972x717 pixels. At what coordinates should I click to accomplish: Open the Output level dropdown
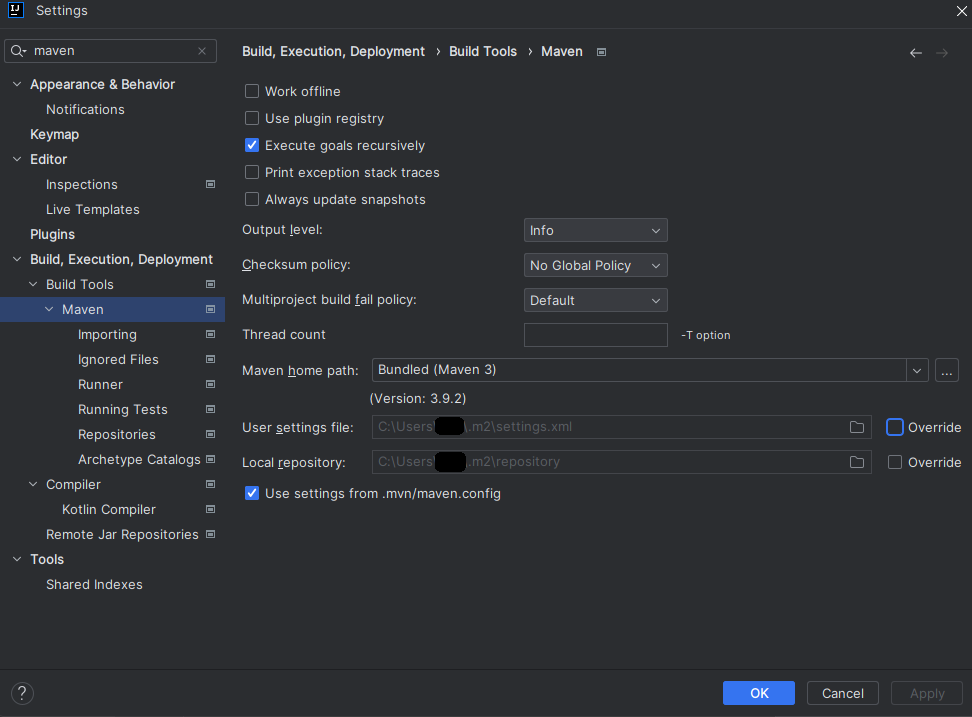coord(595,230)
